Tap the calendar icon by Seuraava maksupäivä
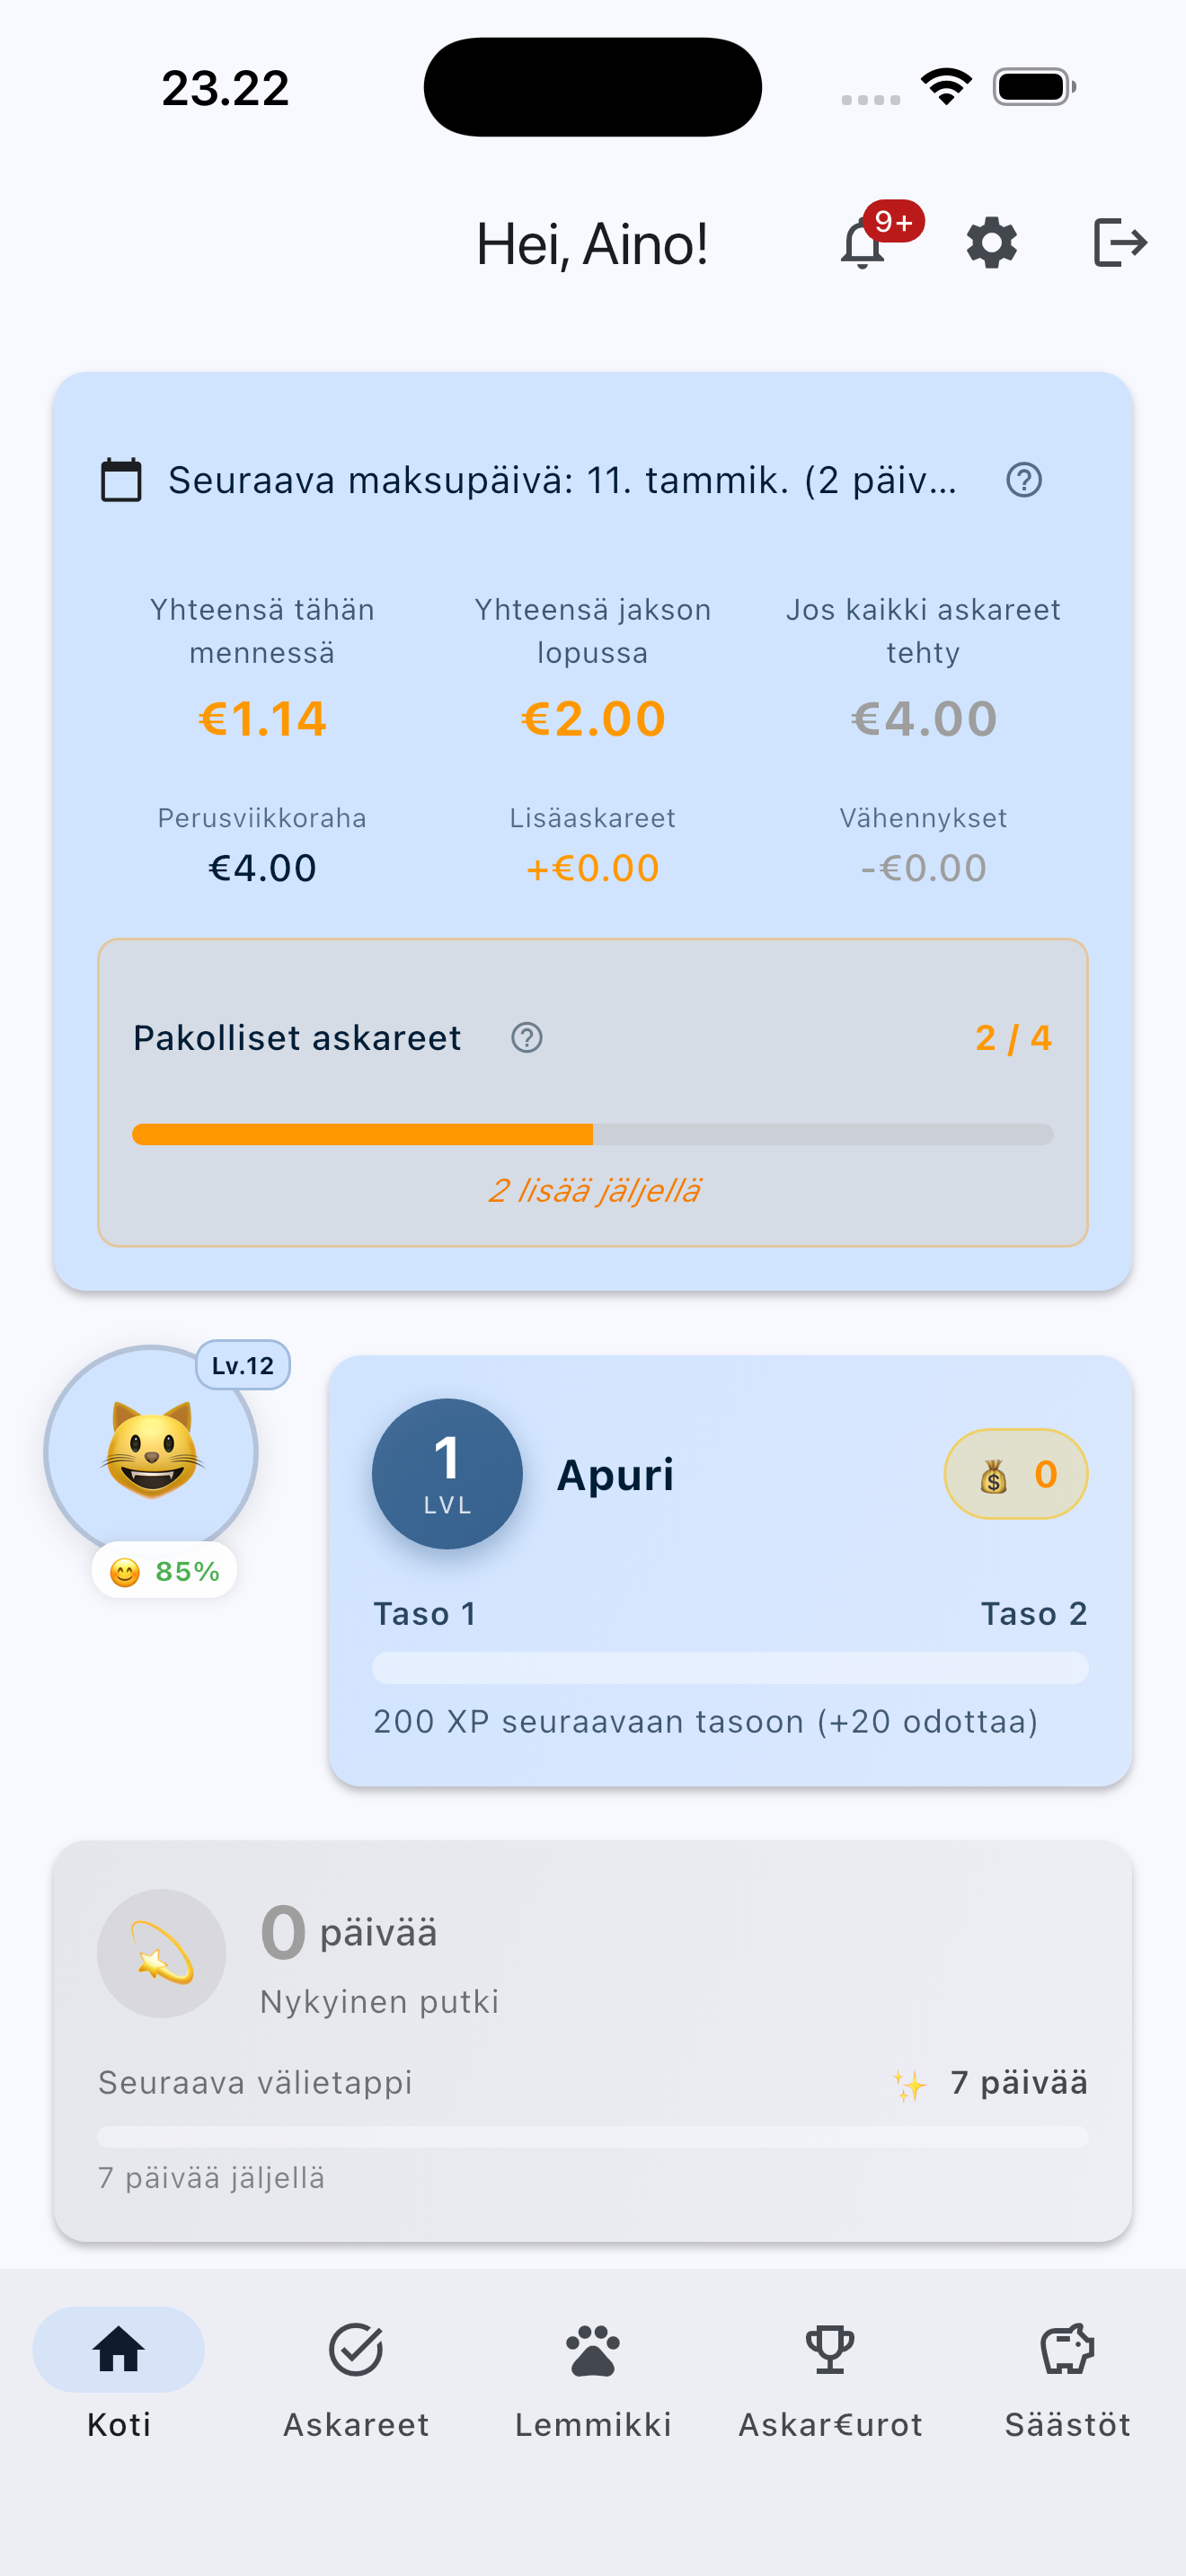 [x=122, y=480]
